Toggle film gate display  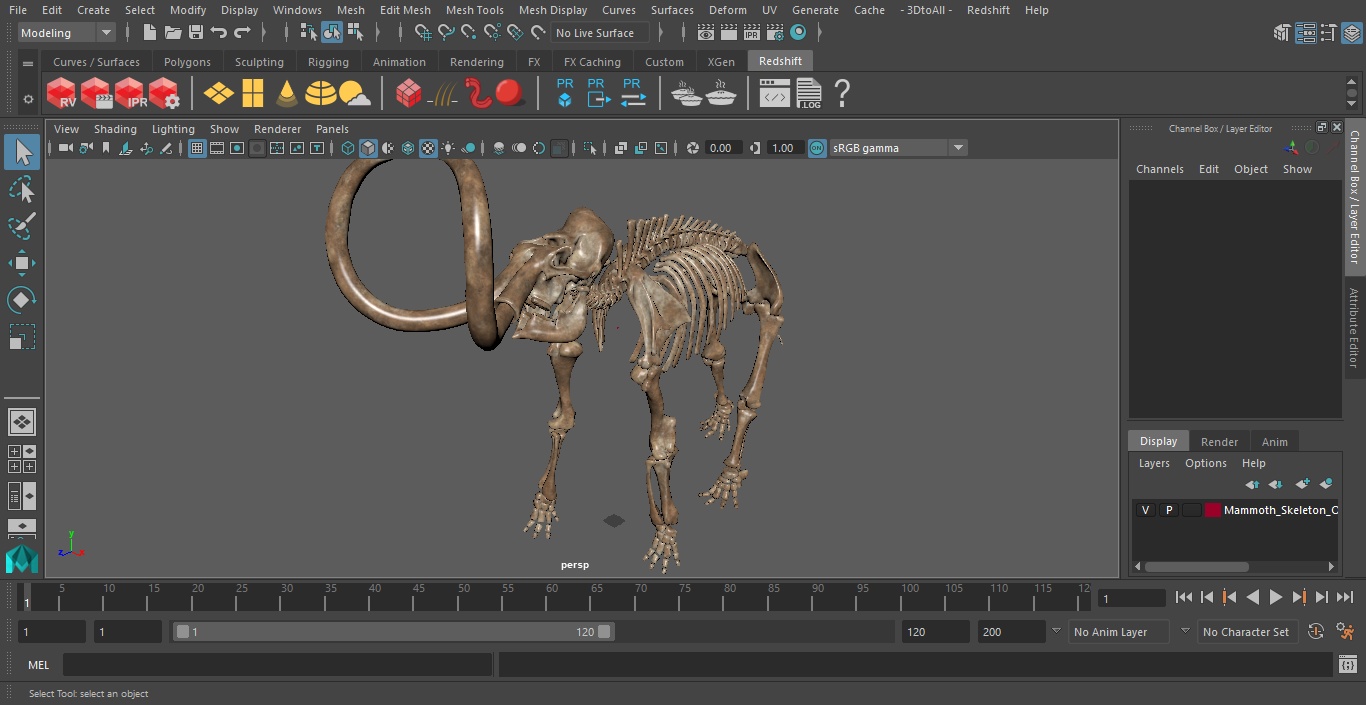coord(217,148)
